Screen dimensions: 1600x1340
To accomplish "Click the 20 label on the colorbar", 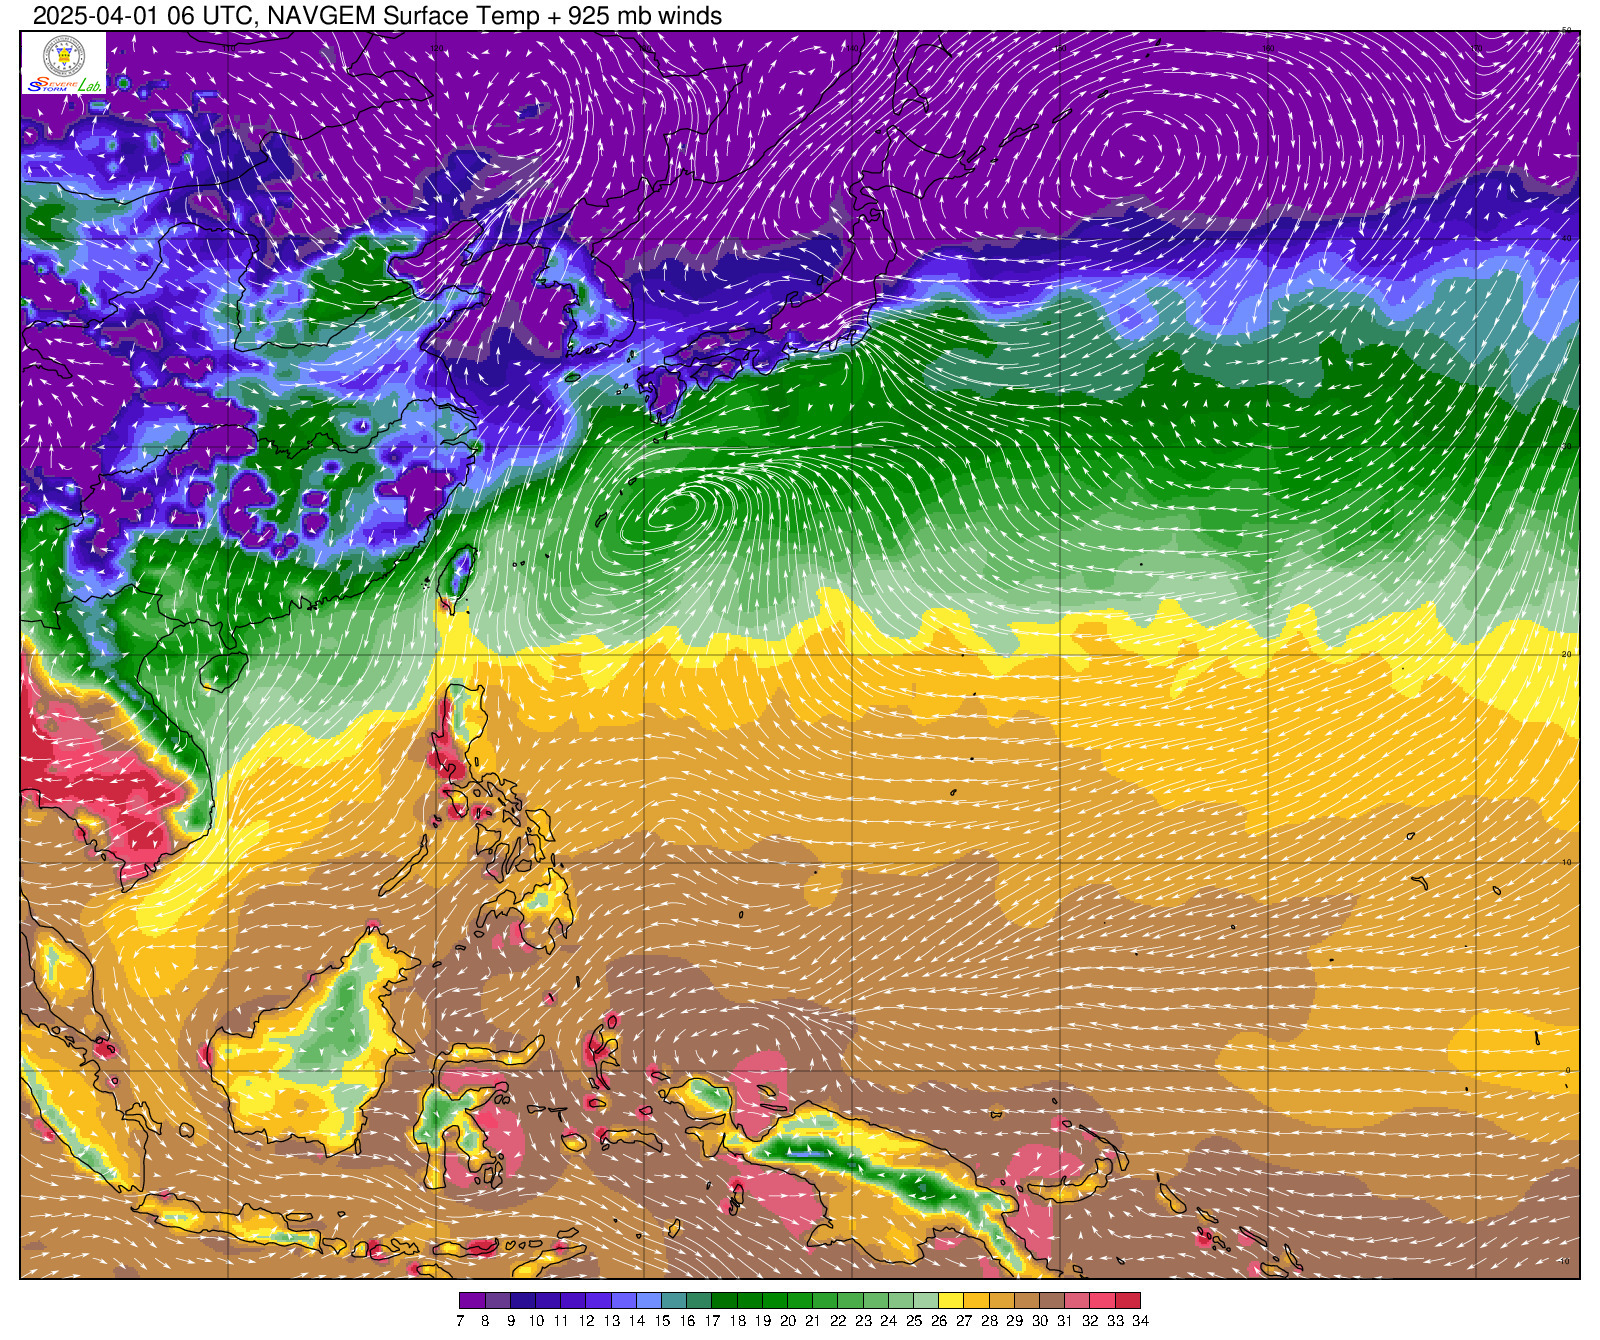I will pyautogui.click(x=787, y=1321).
